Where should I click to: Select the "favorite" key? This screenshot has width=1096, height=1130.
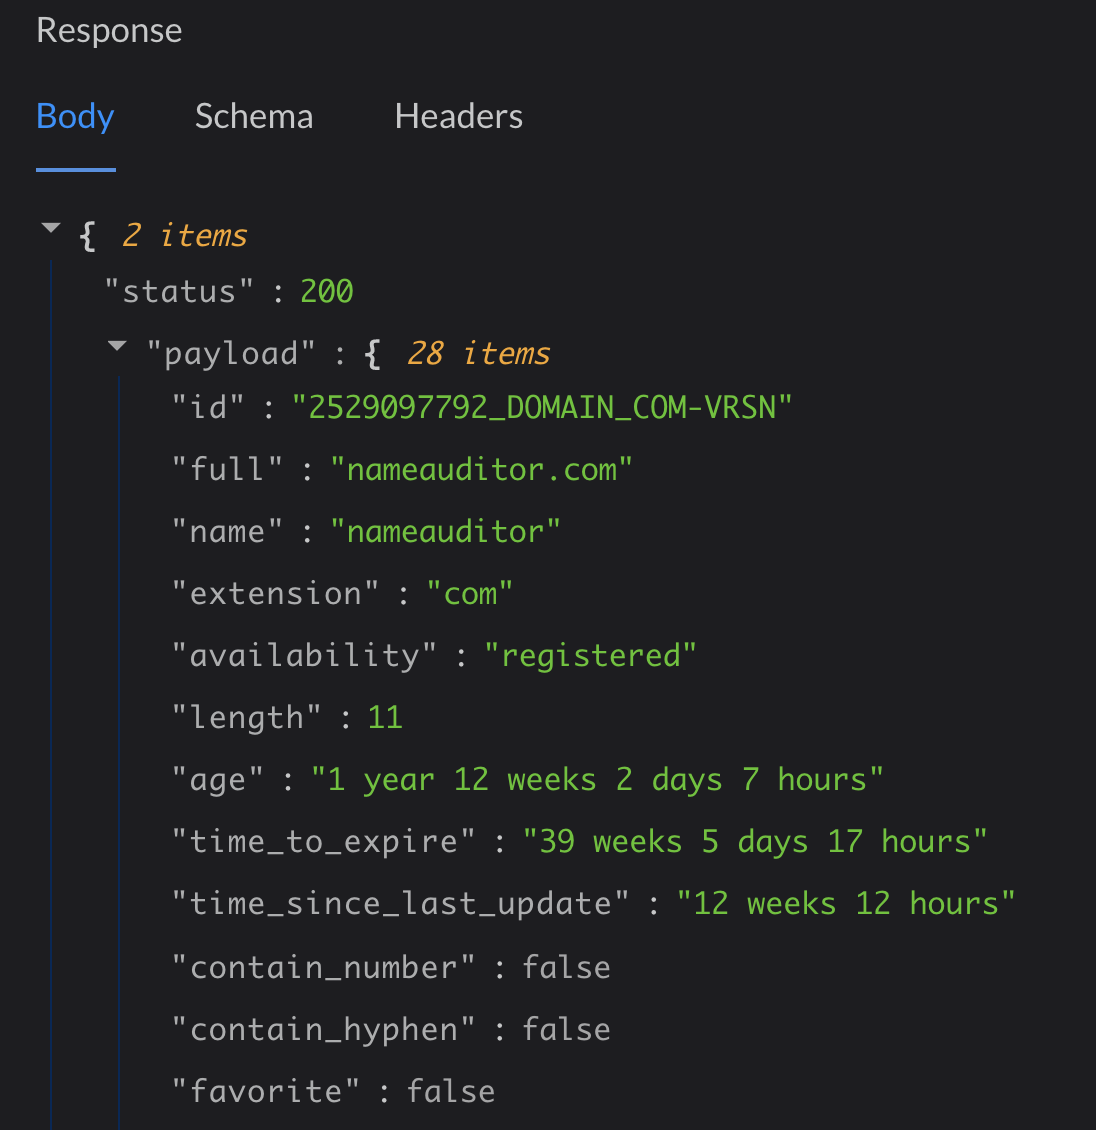point(266,1091)
